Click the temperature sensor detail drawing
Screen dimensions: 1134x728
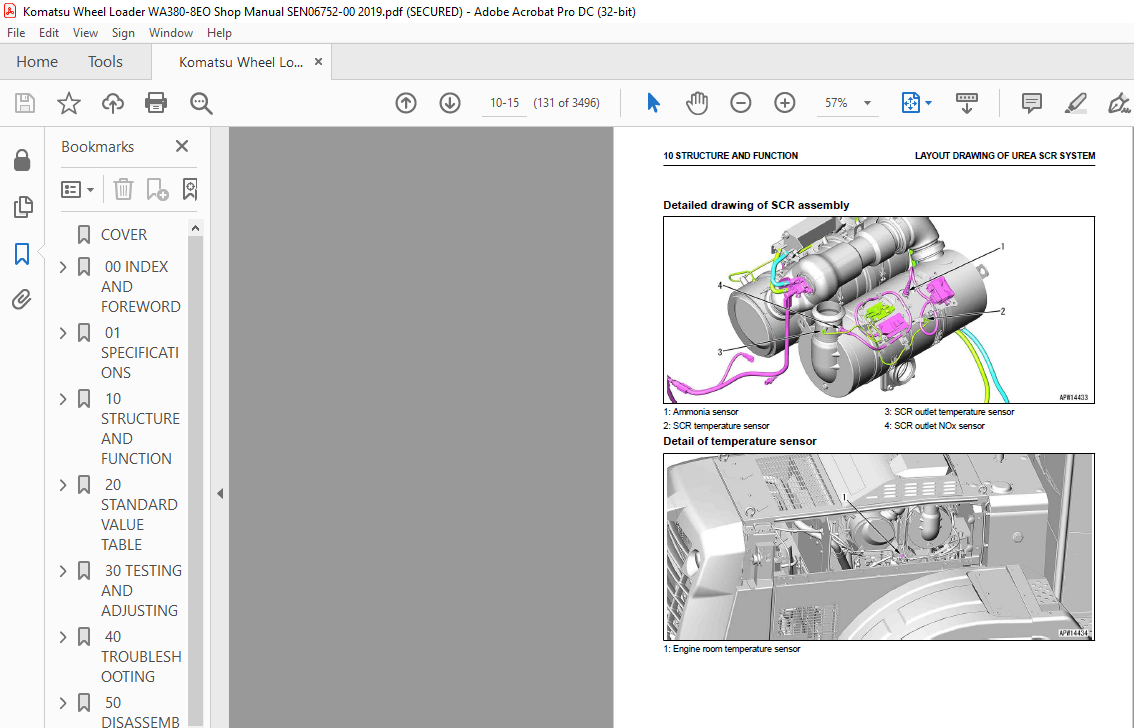[x=879, y=547]
